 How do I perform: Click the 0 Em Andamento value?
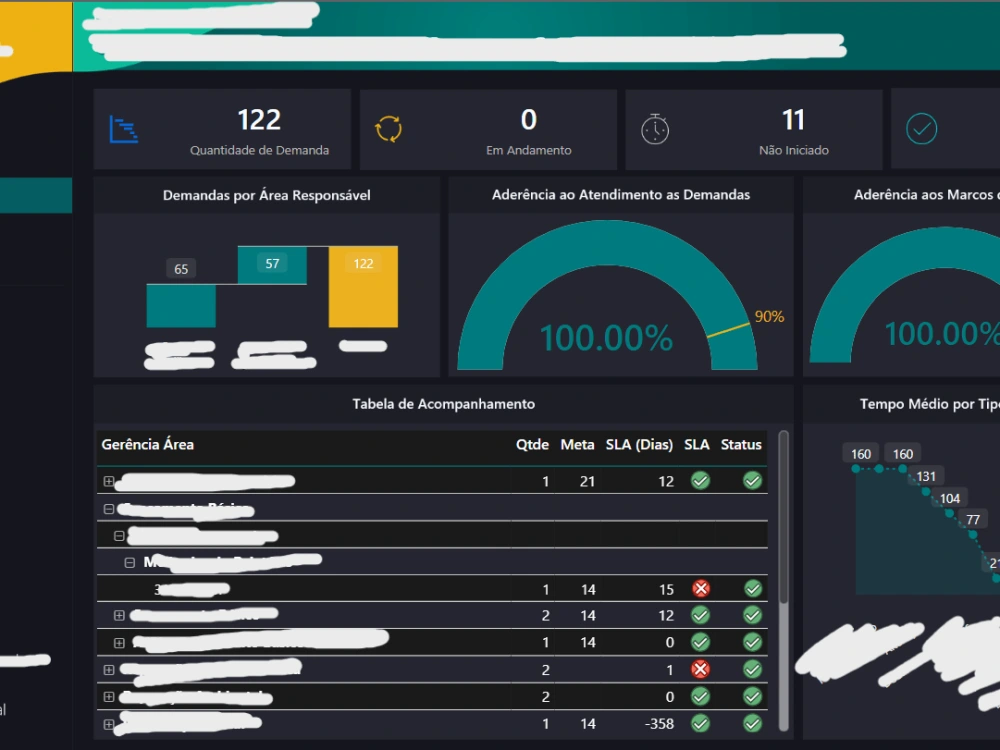(529, 120)
